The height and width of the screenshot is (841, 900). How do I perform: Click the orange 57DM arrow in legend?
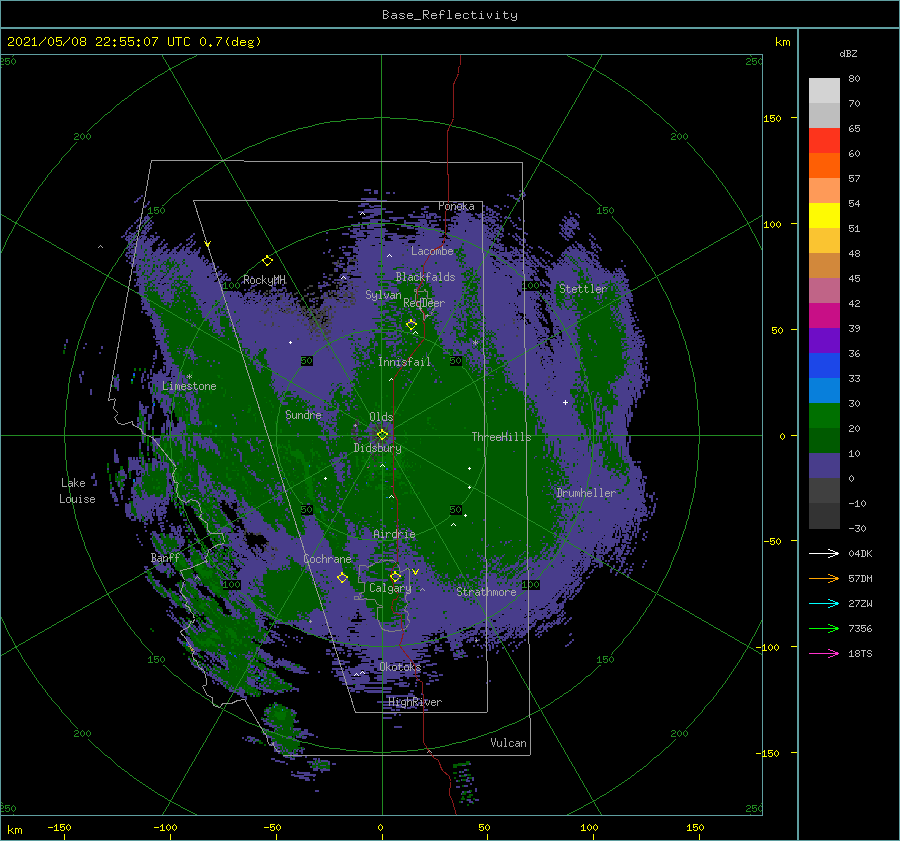click(824, 579)
